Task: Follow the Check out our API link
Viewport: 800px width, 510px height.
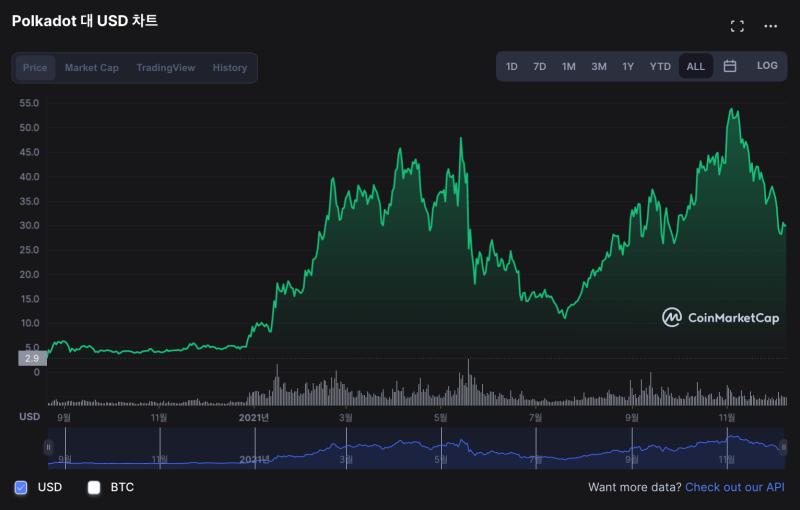Action: pyautogui.click(x=735, y=487)
